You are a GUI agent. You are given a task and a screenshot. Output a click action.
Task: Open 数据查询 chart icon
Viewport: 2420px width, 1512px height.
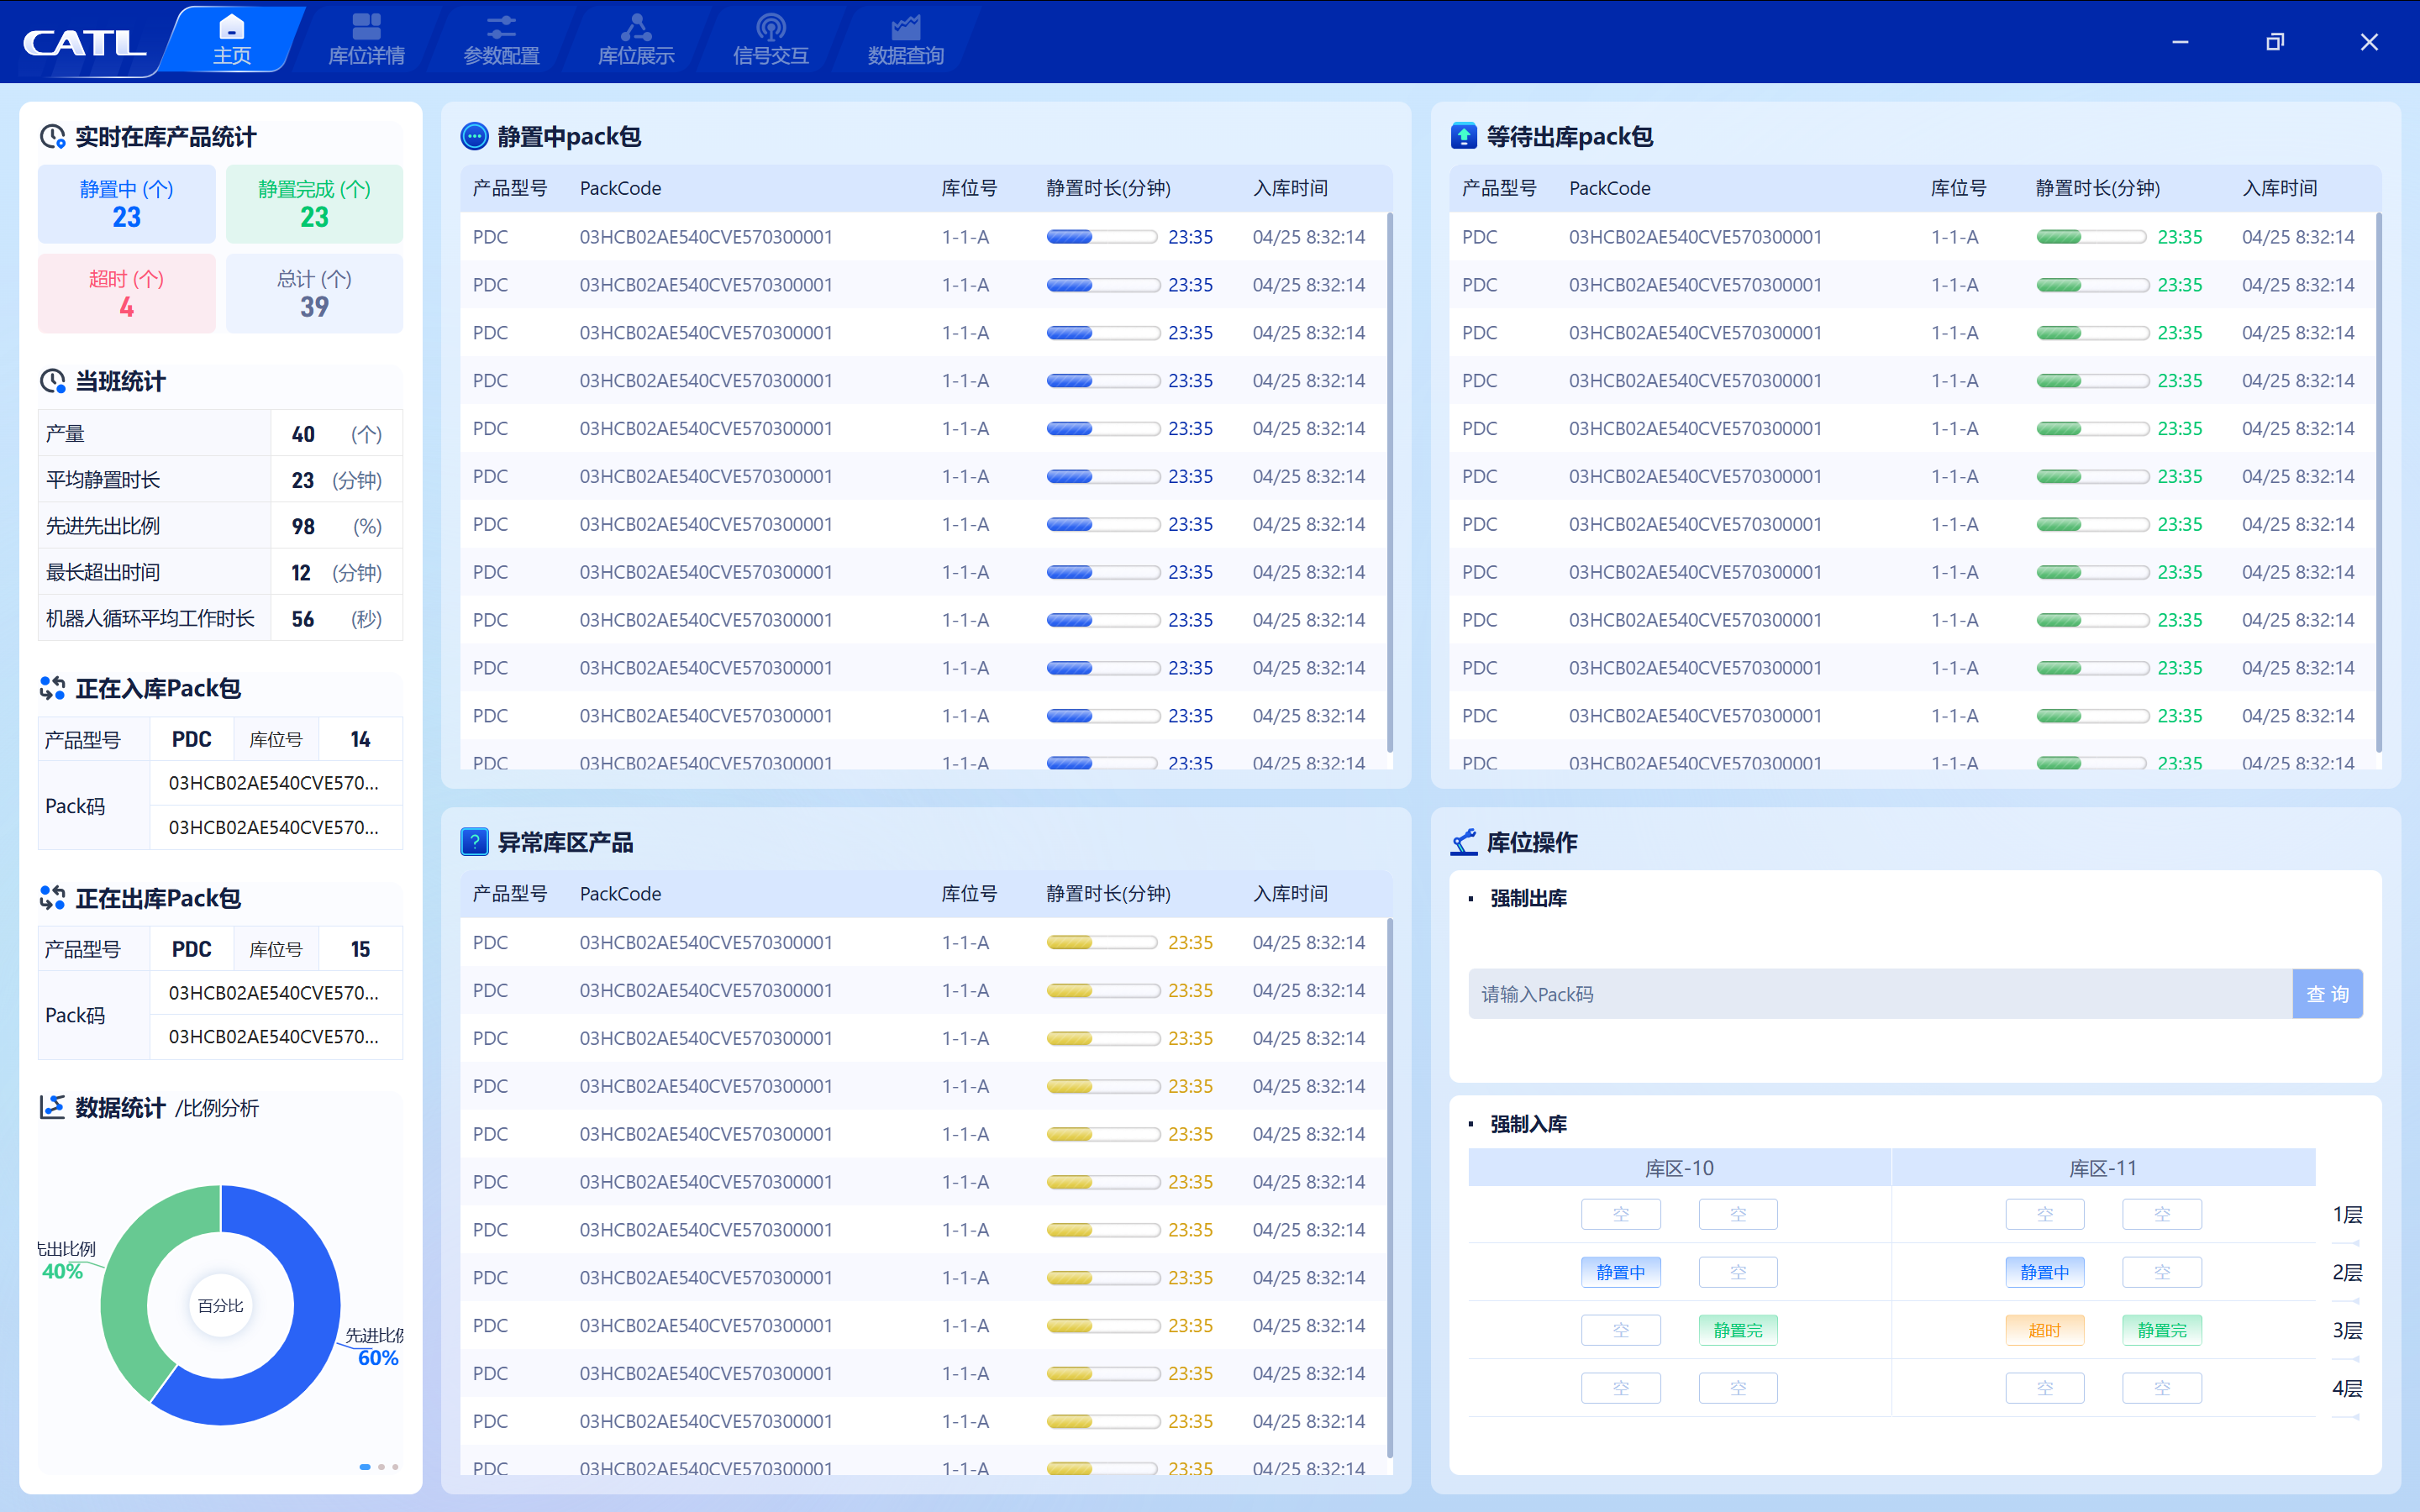[906, 27]
